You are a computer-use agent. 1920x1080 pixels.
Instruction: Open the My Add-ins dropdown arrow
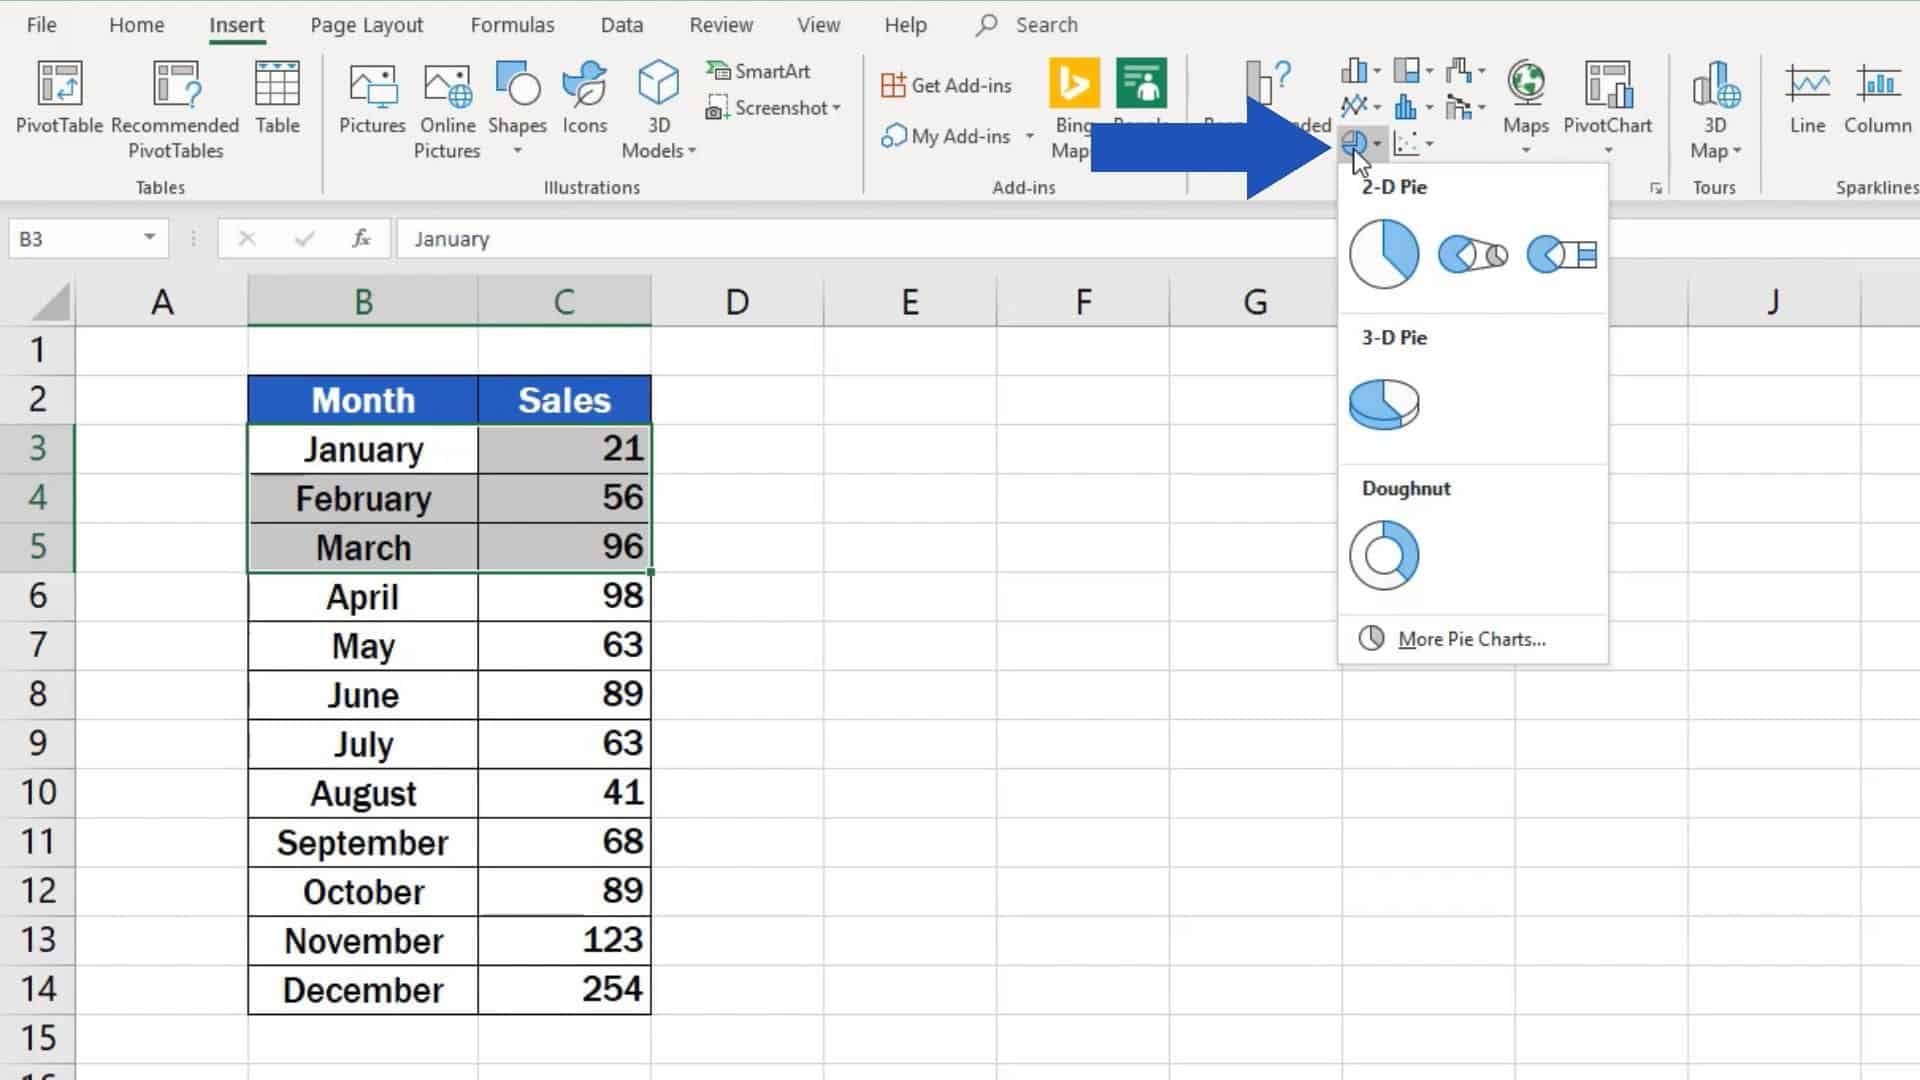(1031, 136)
